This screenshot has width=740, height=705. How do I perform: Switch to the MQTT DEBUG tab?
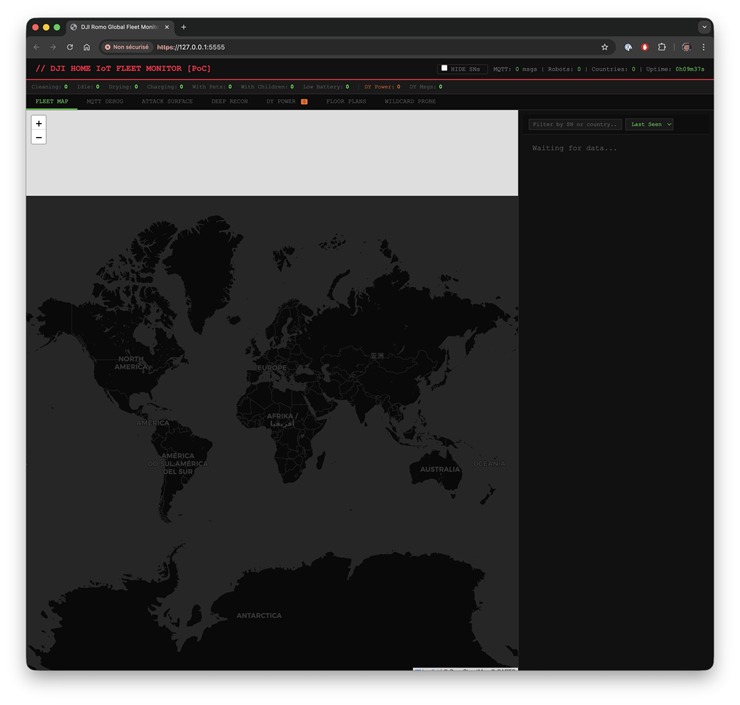[105, 102]
